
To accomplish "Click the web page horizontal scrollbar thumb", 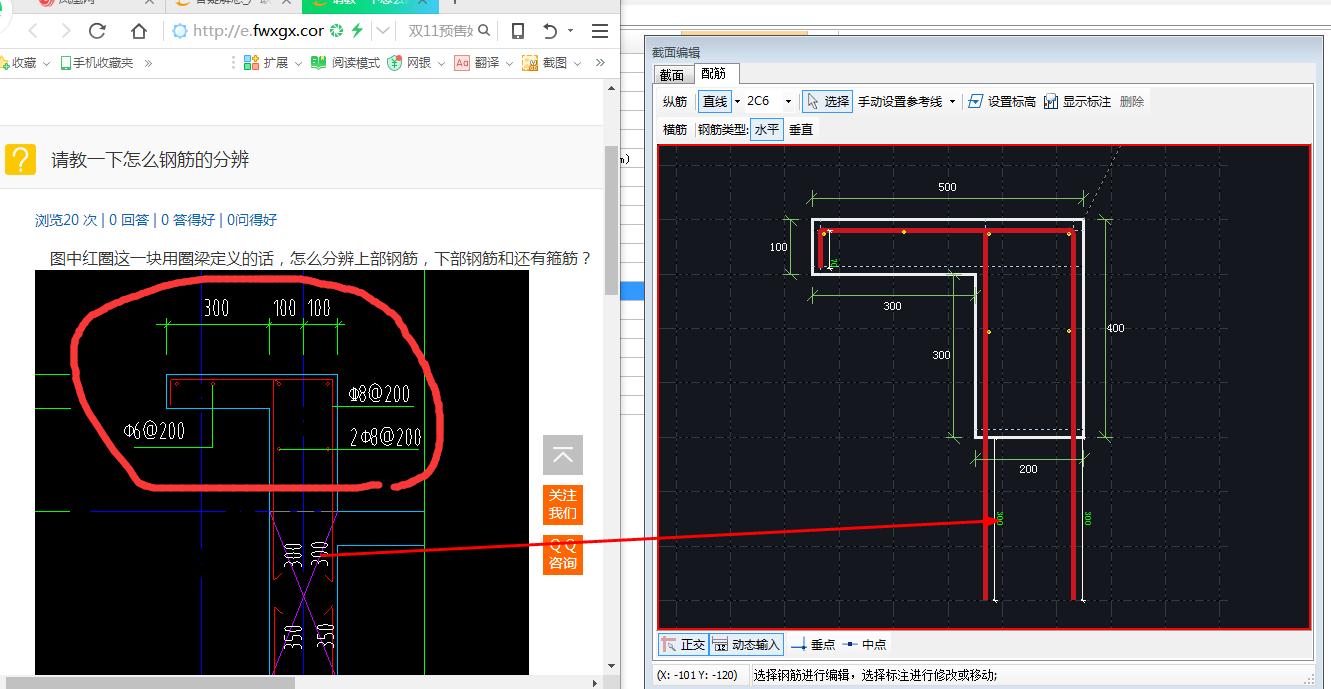I will (148, 683).
